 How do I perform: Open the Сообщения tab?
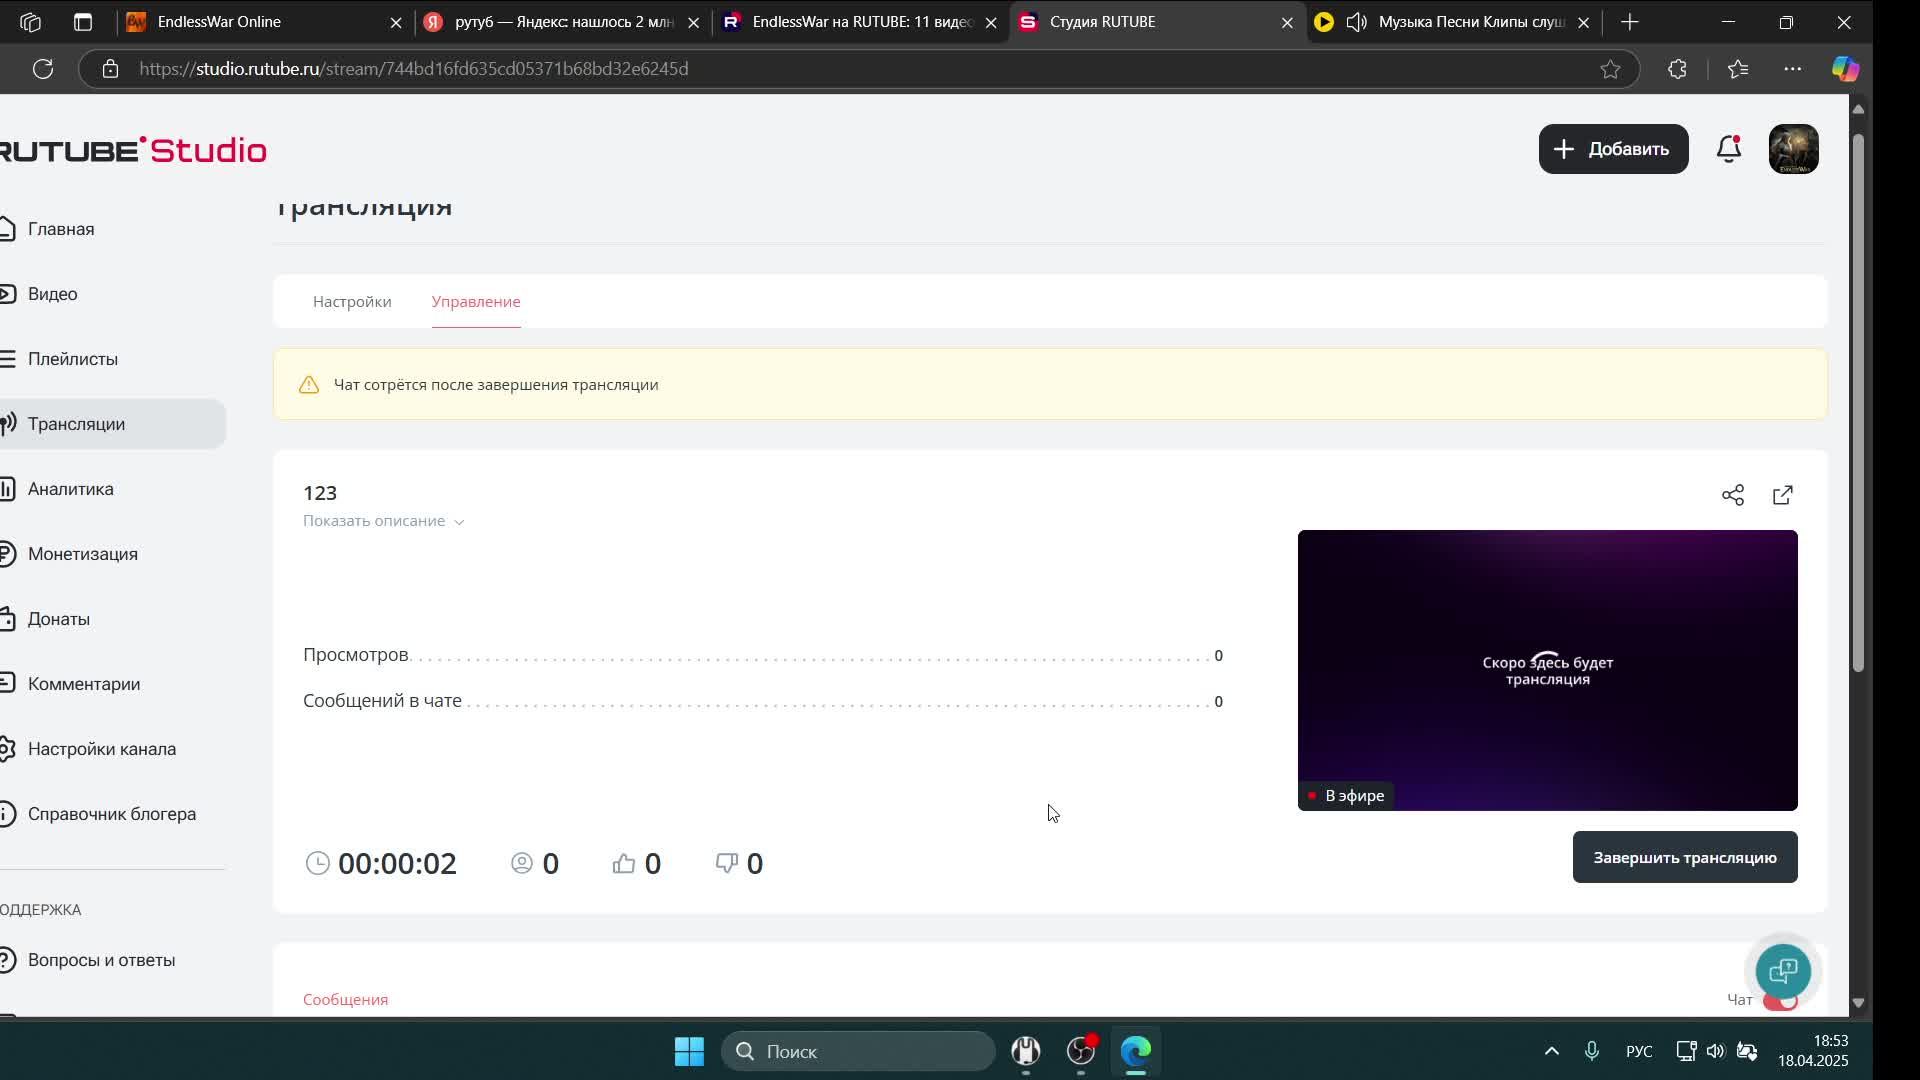[346, 1000]
